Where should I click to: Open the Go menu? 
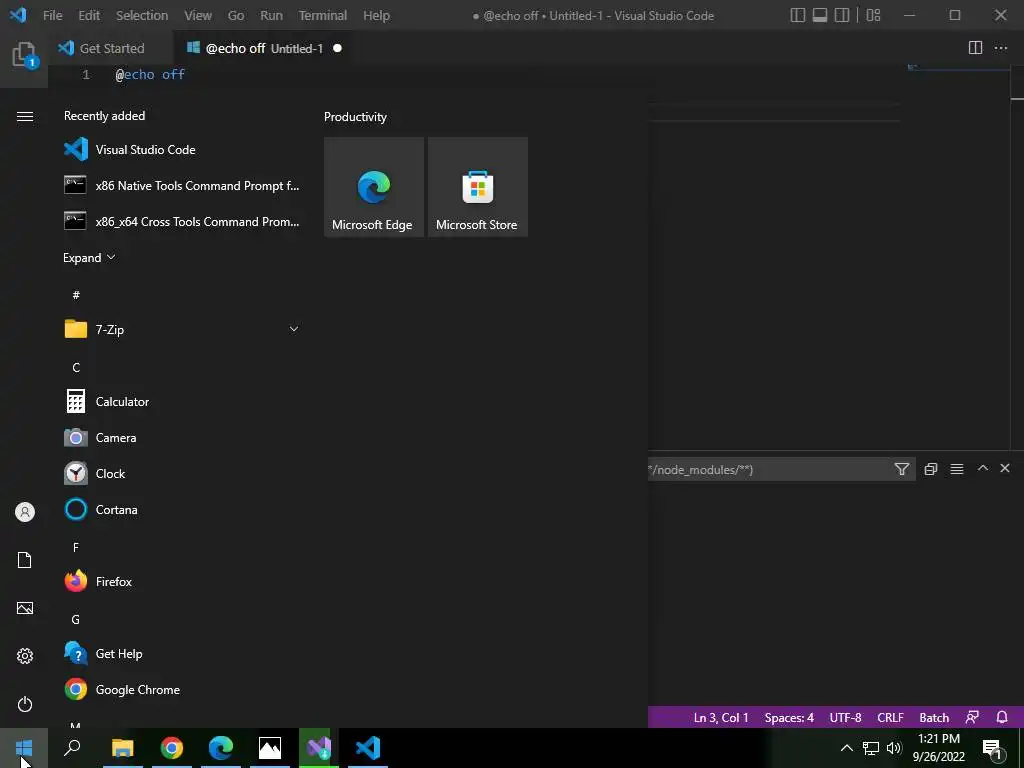pos(236,15)
